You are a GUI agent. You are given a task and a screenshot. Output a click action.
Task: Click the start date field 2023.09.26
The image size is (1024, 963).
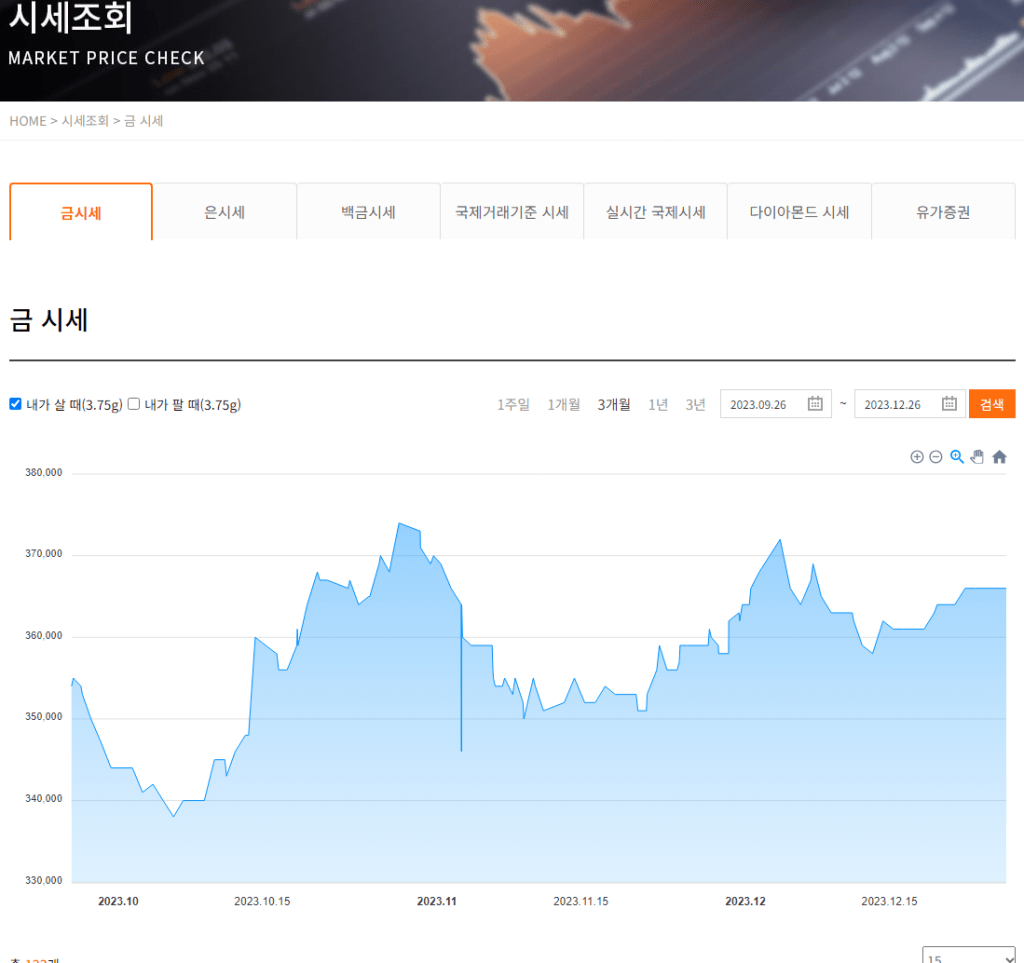click(x=760, y=404)
